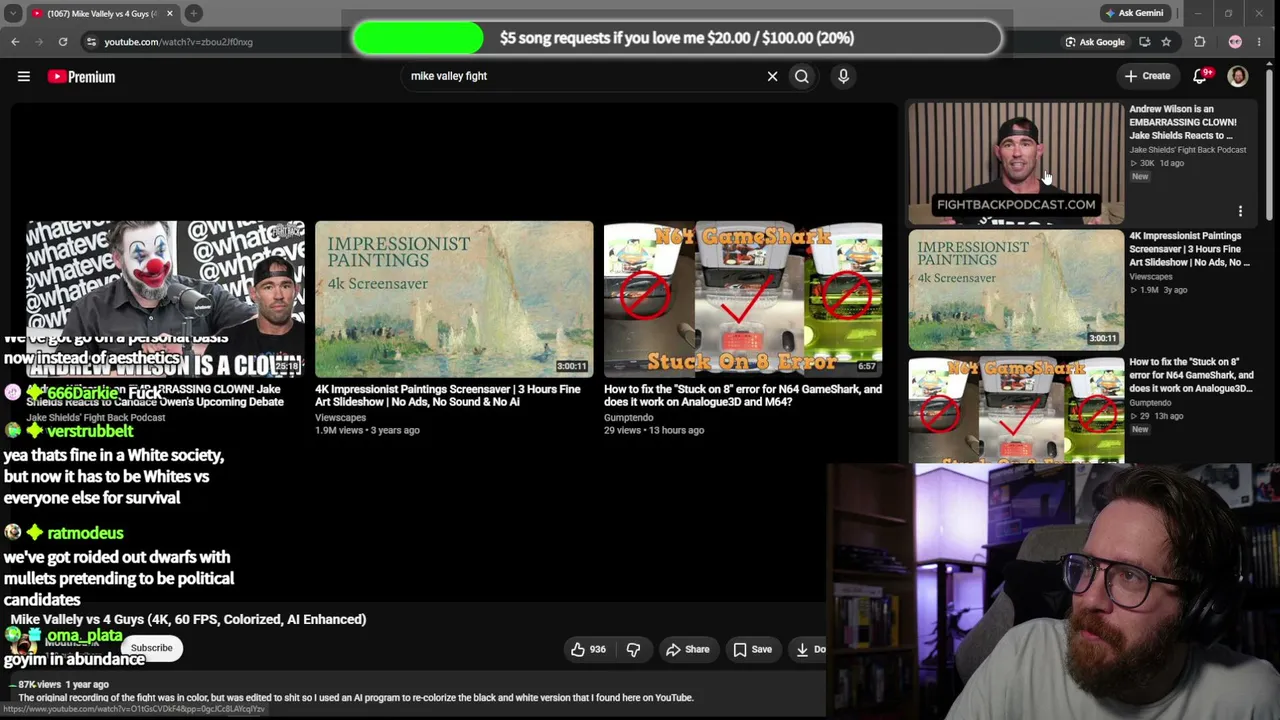Open YouTube notifications bell
The height and width of the screenshot is (720, 1280).
(1201, 76)
